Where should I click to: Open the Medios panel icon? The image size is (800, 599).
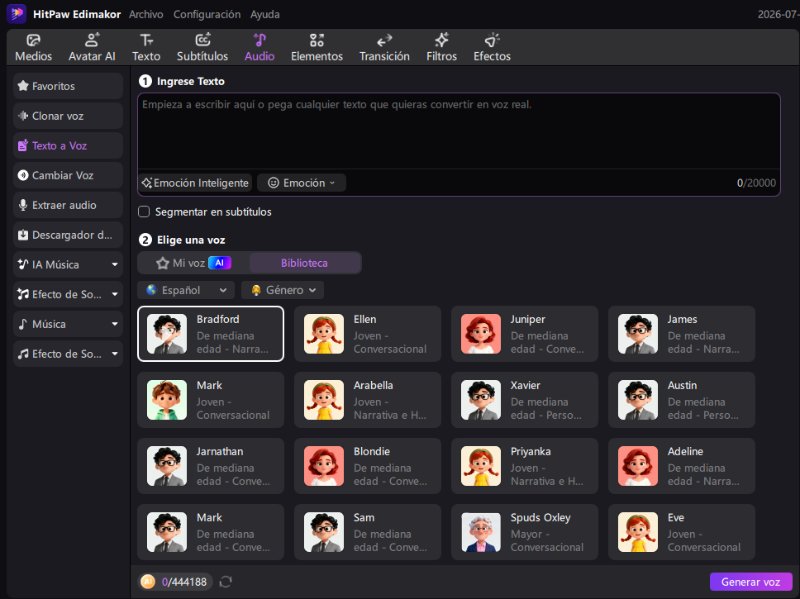[33, 40]
